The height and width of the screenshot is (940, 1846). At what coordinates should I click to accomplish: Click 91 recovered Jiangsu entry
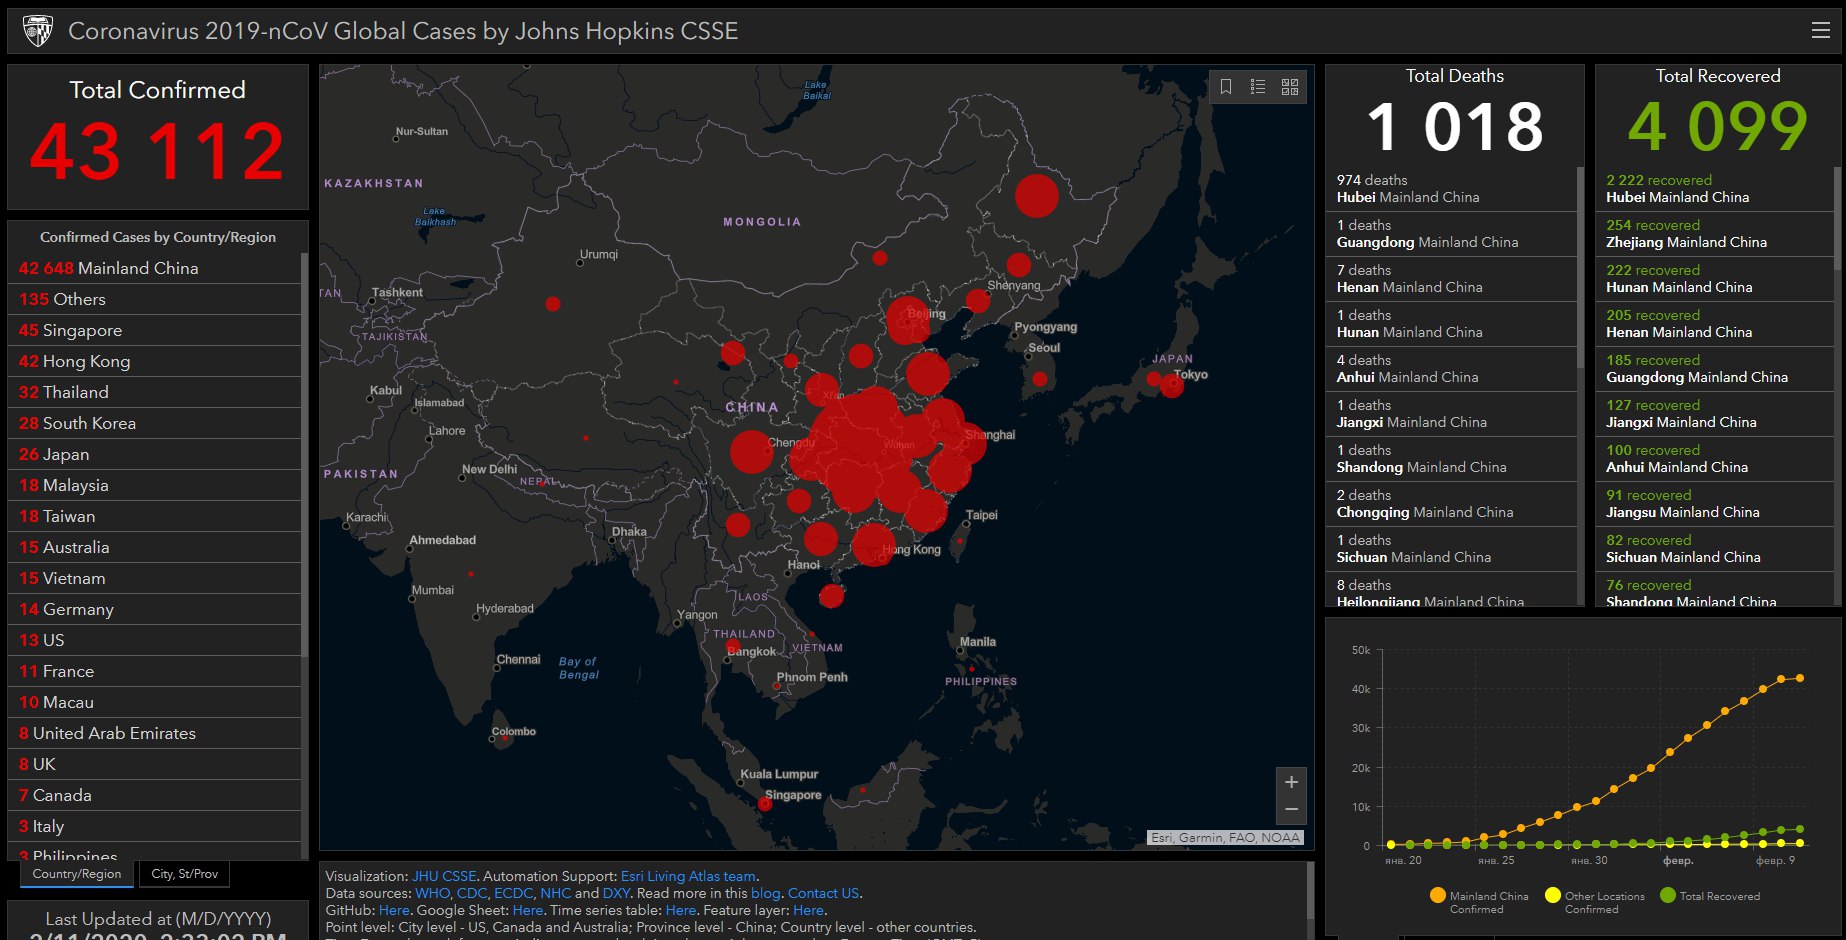[x=1715, y=503]
